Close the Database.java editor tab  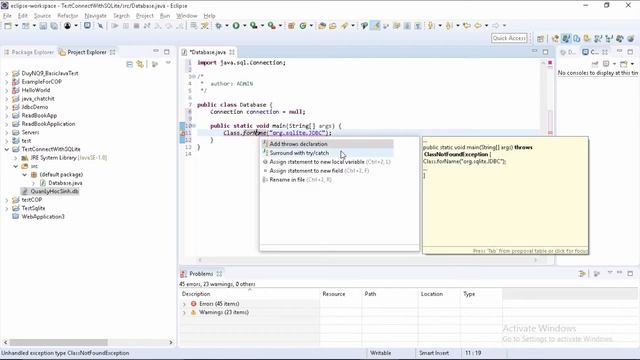[x=232, y=52]
